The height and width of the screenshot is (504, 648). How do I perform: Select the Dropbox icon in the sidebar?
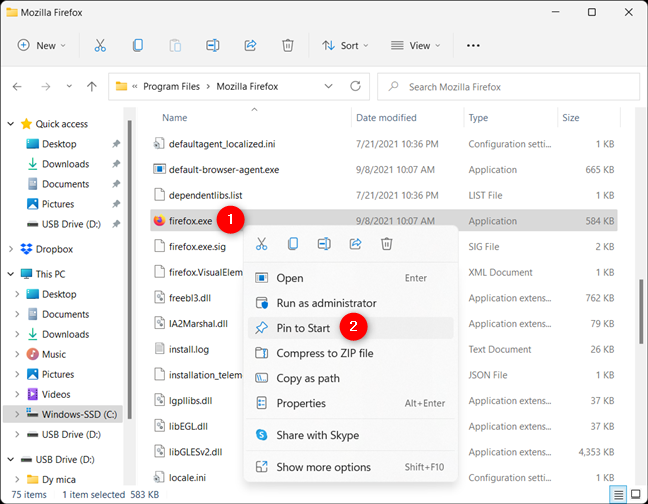click(26, 249)
